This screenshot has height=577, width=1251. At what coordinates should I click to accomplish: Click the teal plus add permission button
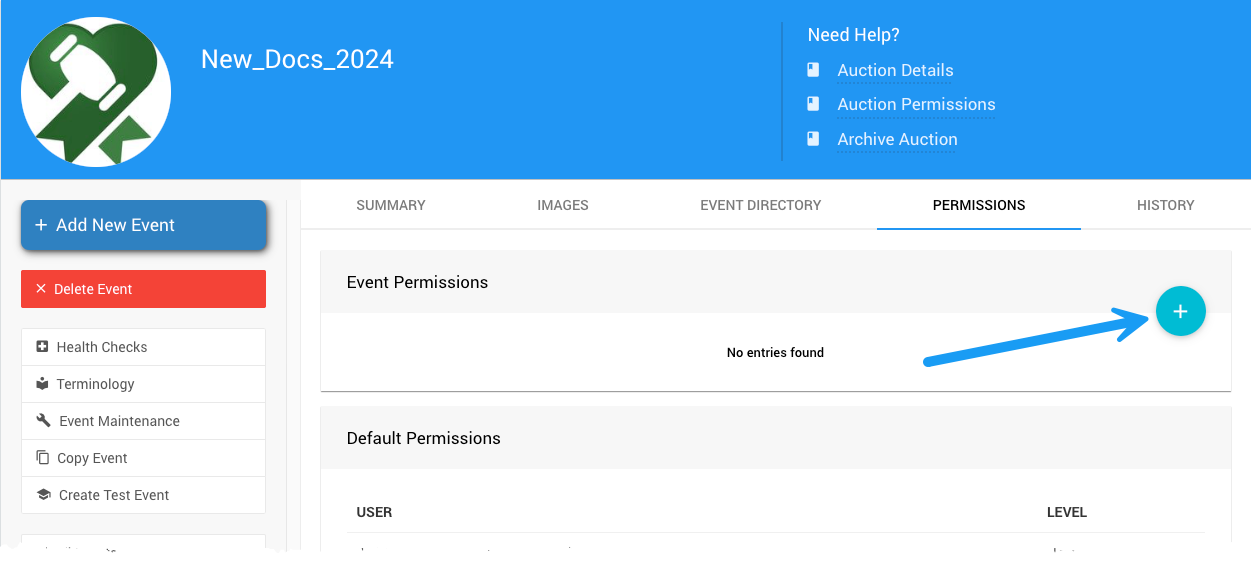coord(1180,311)
